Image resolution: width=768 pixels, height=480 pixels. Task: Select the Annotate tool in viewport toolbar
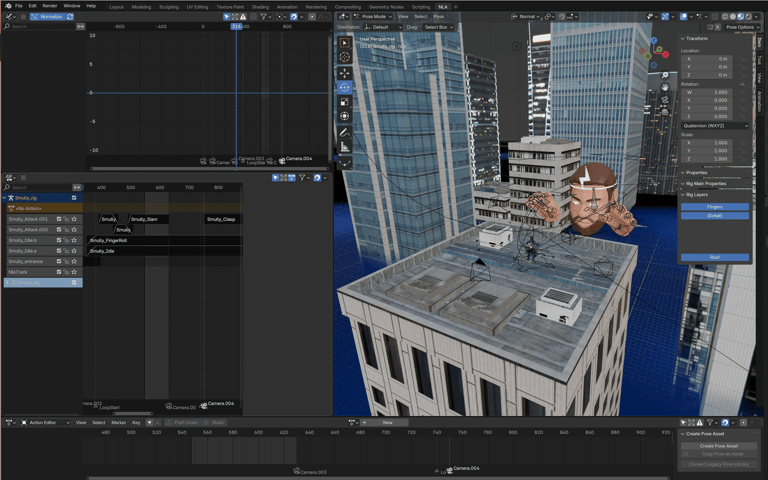point(345,133)
